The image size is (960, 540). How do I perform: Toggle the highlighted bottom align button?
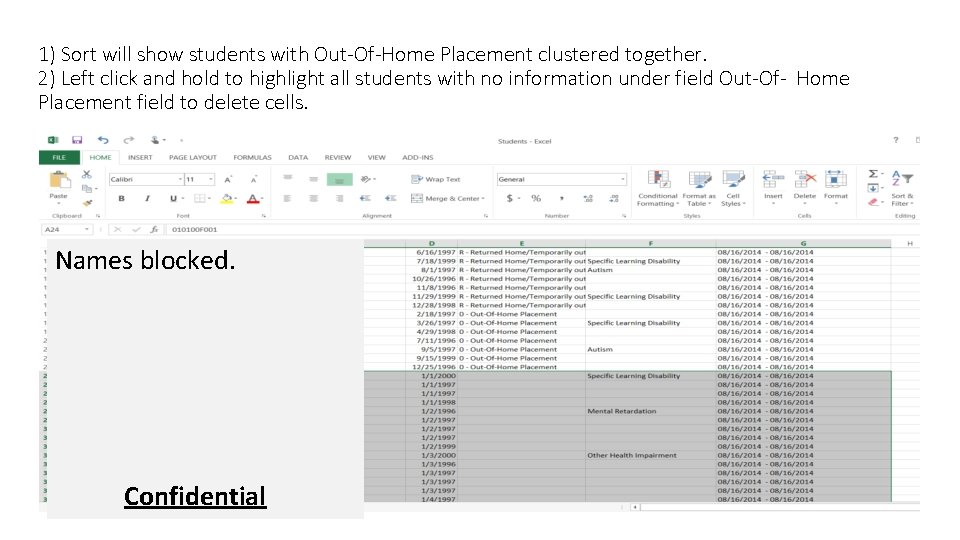pyautogui.click(x=339, y=179)
